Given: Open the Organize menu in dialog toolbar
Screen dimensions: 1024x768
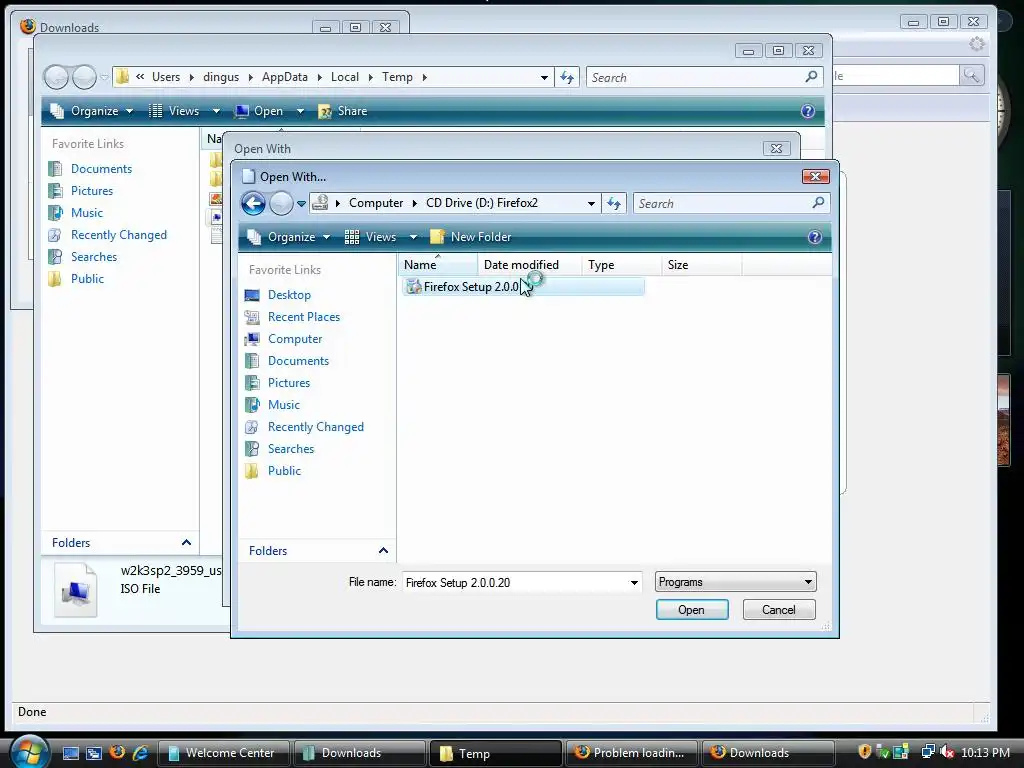Looking at the screenshot, I should (289, 237).
